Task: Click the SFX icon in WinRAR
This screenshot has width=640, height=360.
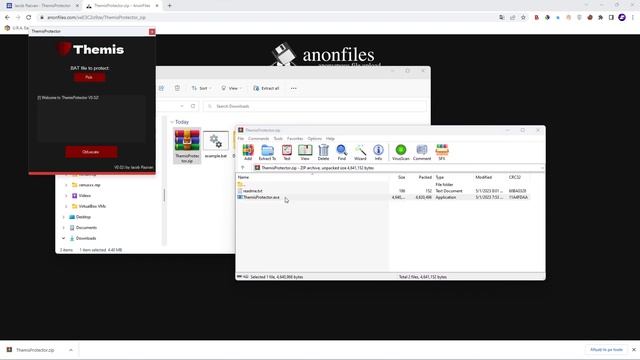Action: [442, 152]
